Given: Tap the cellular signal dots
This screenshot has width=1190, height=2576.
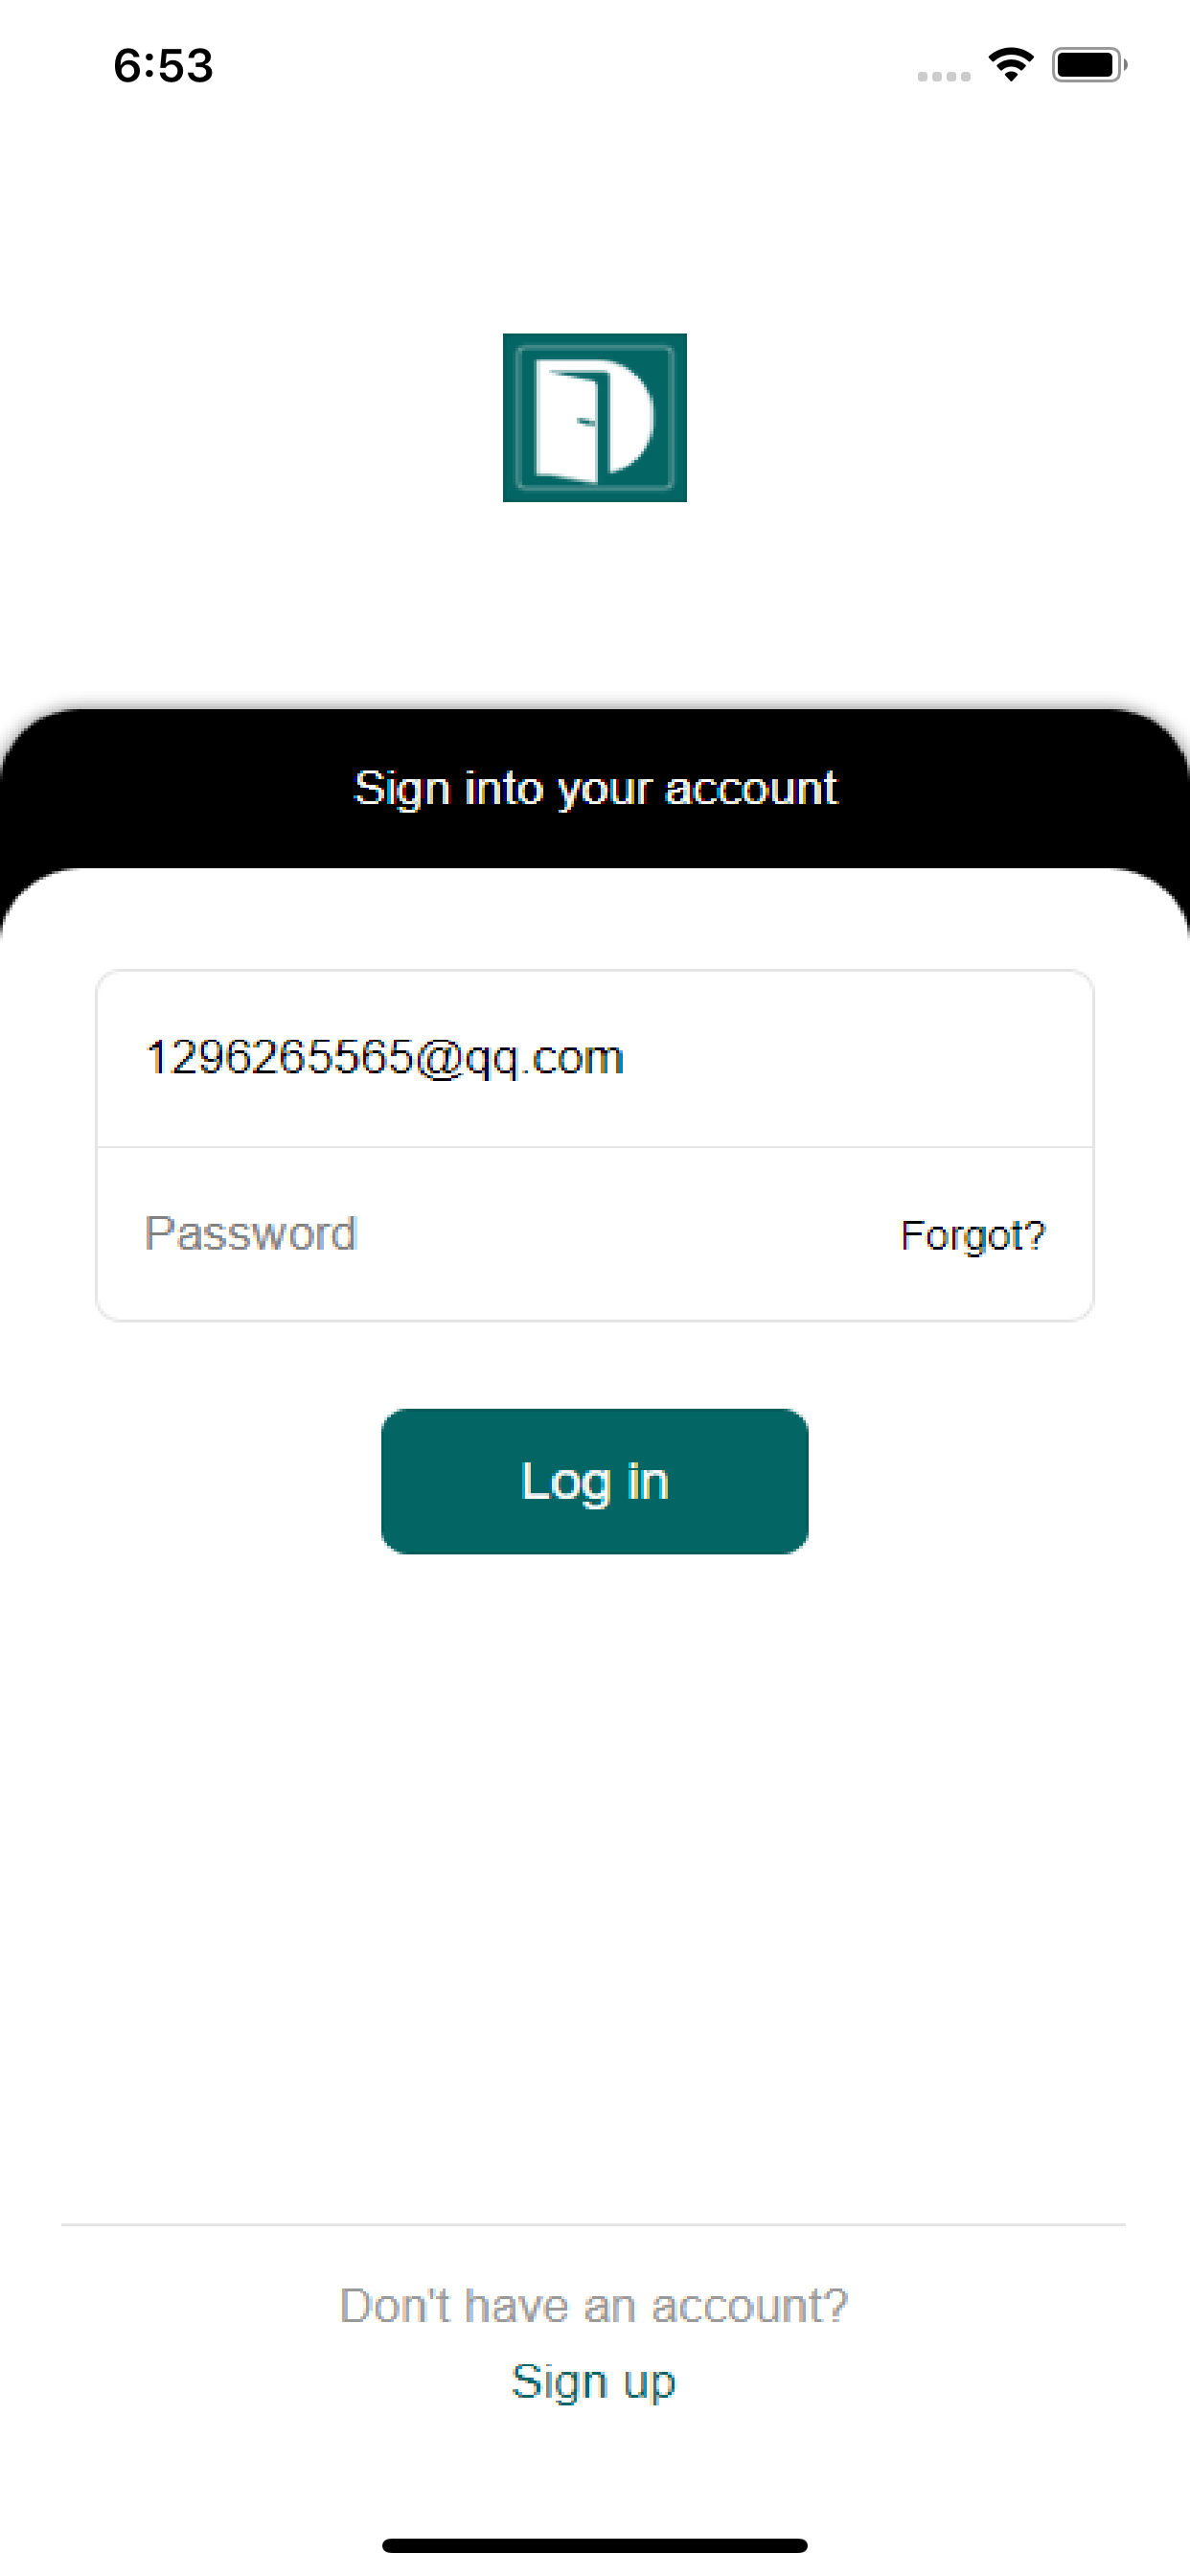Looking at the screenshot, I should pos(943,76).
